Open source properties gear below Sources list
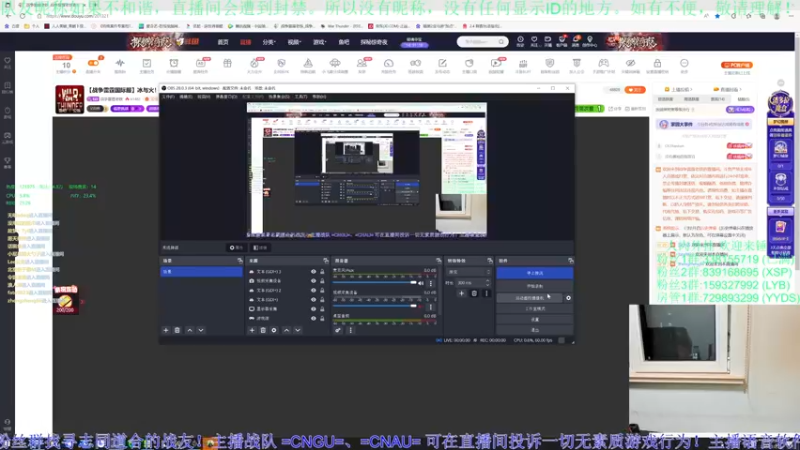Image resolution: width=800 pixels, height=450 pixels. click(x=274, y=330)
